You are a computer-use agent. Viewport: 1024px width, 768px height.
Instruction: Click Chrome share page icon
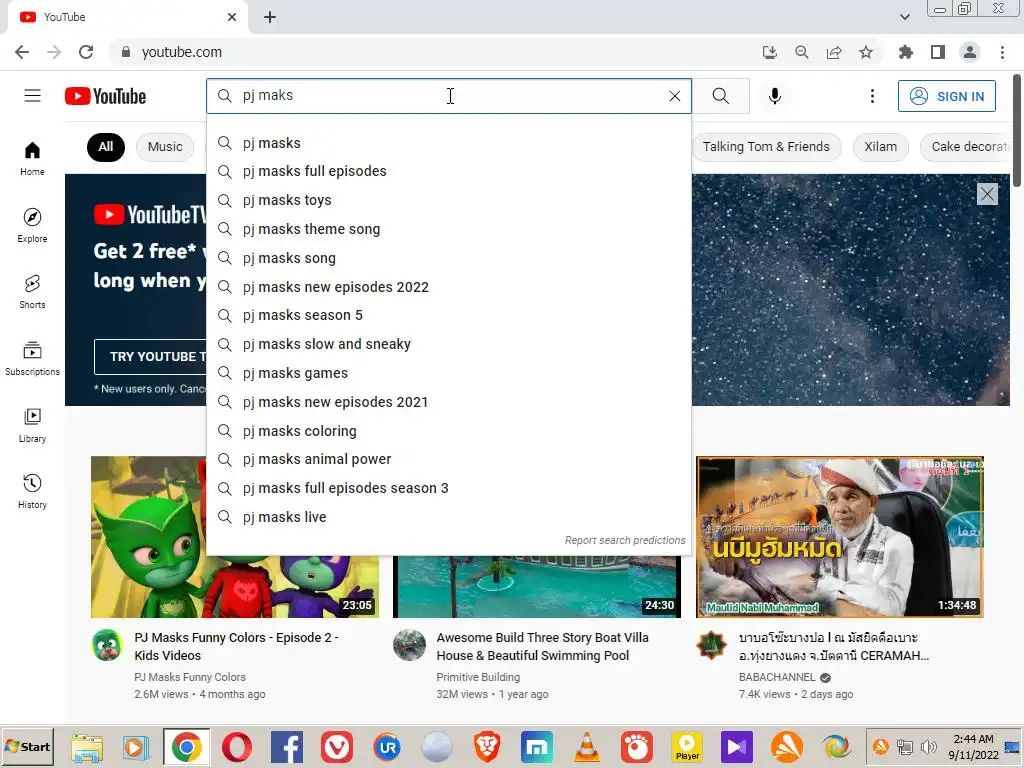tap(834, 52)
